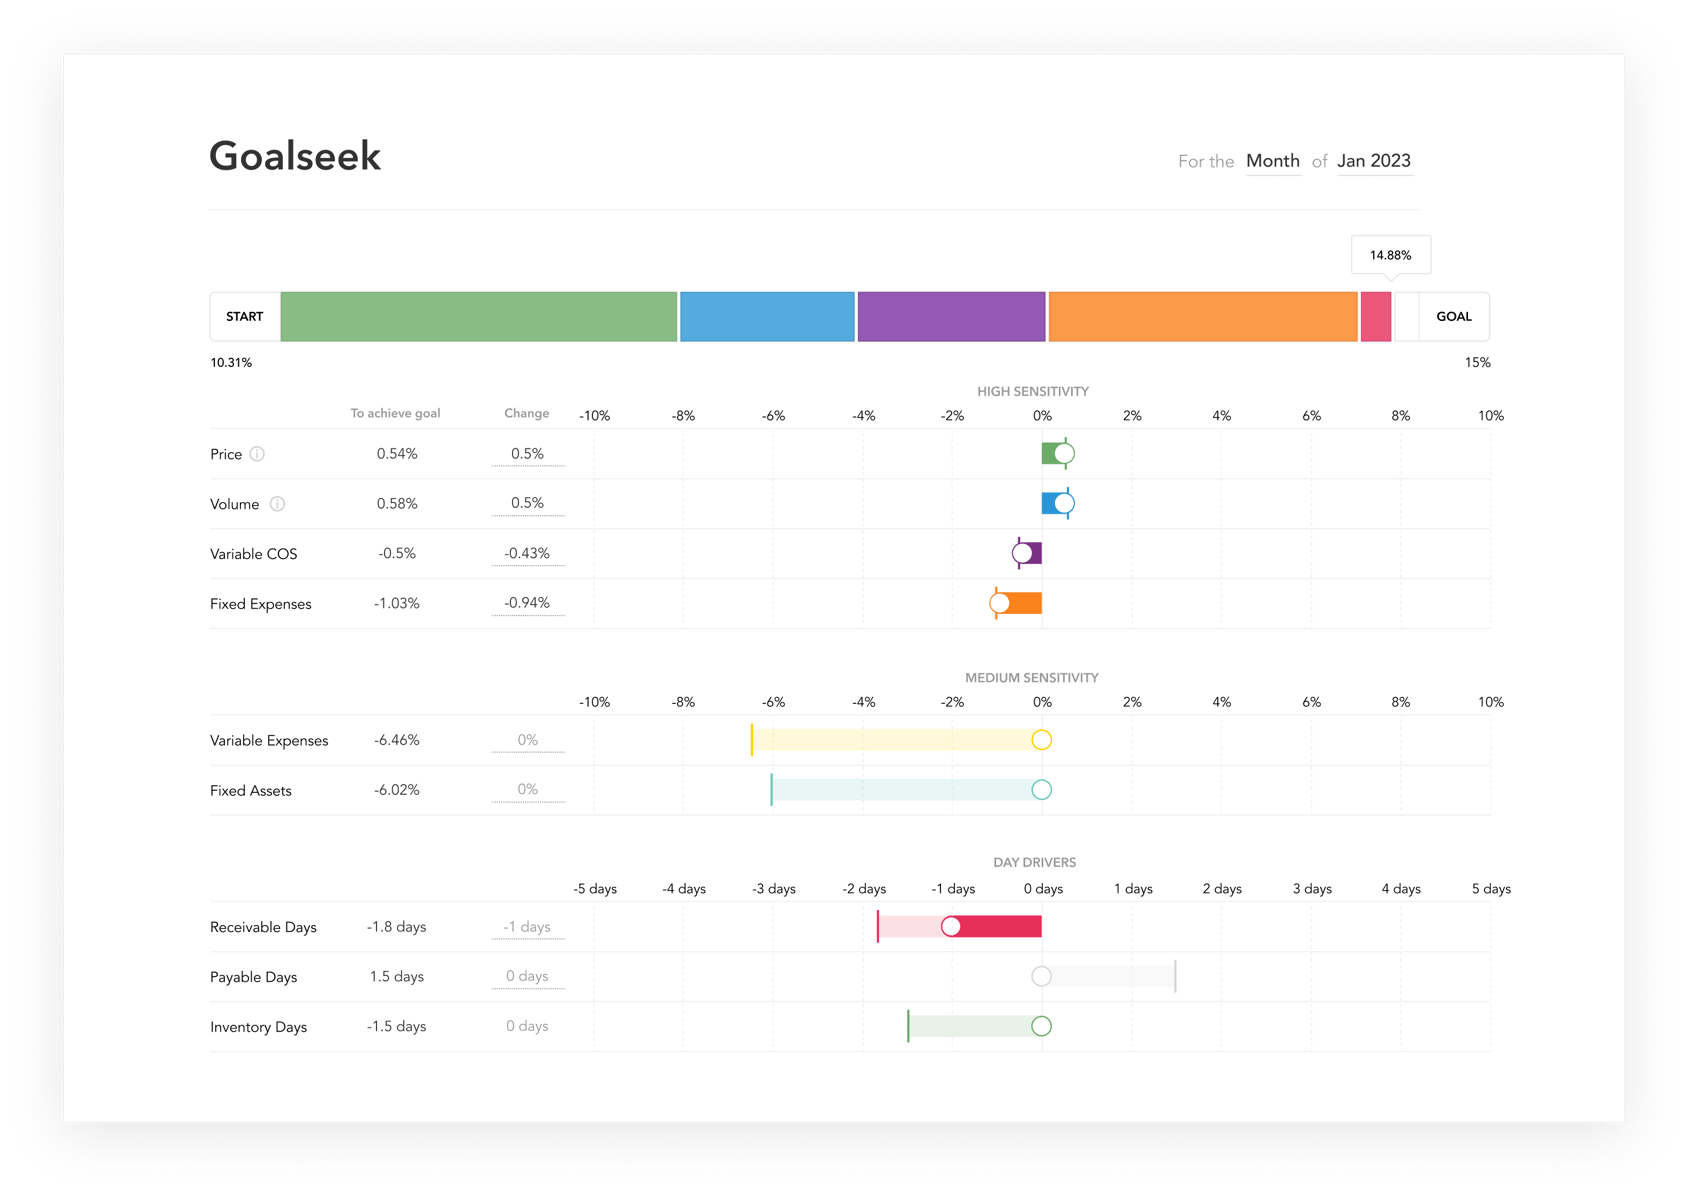Click the Payable Days slider handle
This screenshot has width=1687, height=1194.
1041,976
